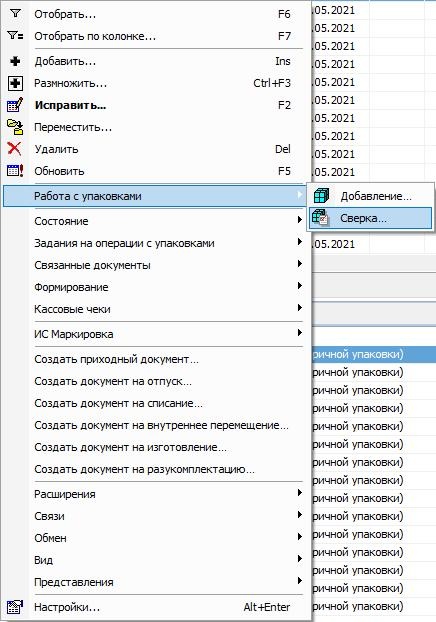Image resolution: width=436 pixels, height=622 pixels.
Task: Select the highlighted упаковки row in the list
Action: (x=373, y=354)
